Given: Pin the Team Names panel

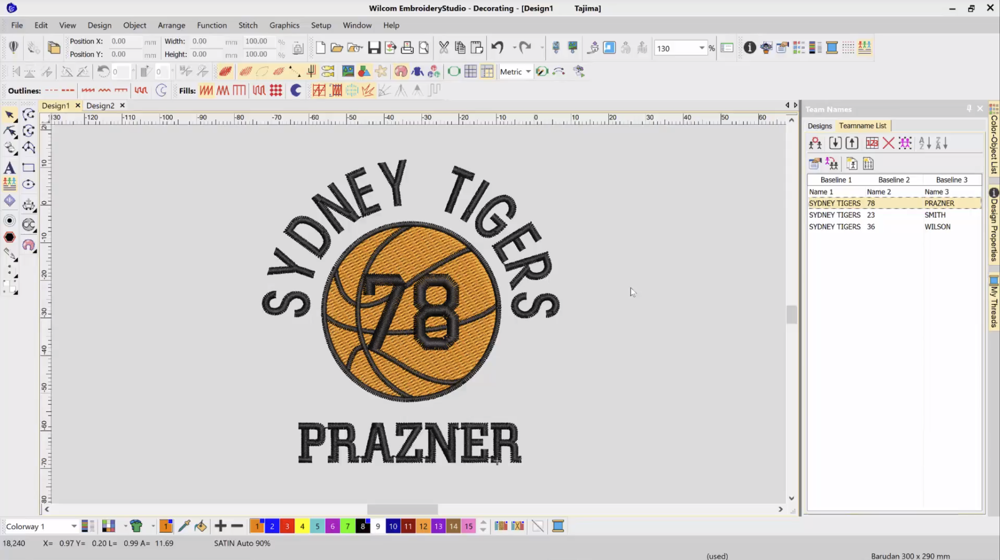Looking at the screenshot, I should pyautogui.click(x=968, y=109).
